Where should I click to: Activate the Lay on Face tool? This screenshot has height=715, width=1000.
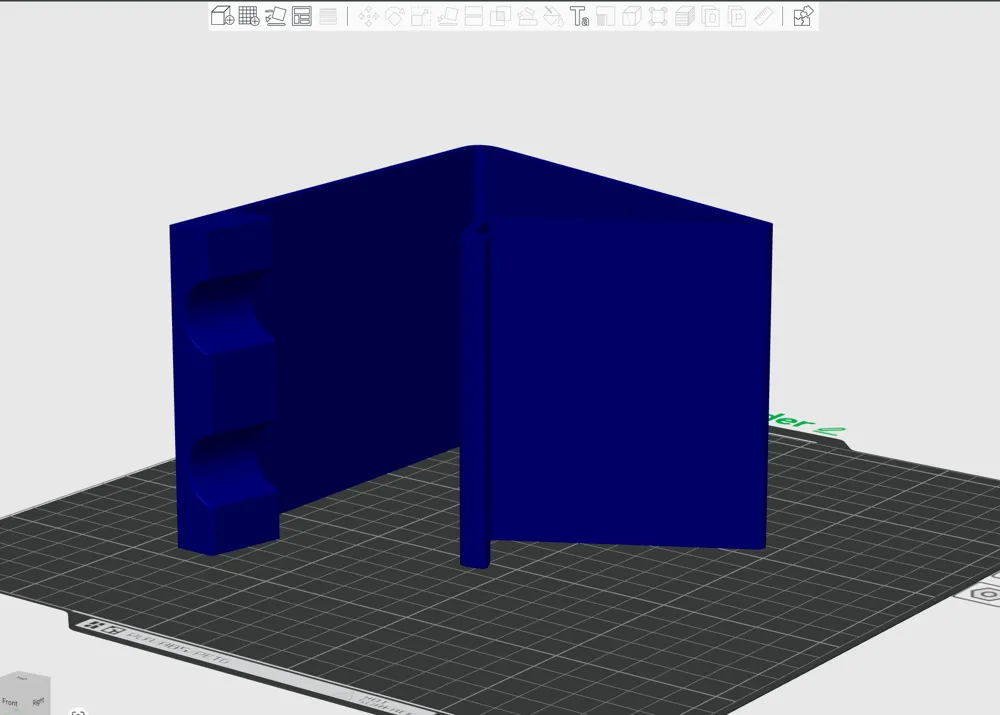(x=448, y=17)
